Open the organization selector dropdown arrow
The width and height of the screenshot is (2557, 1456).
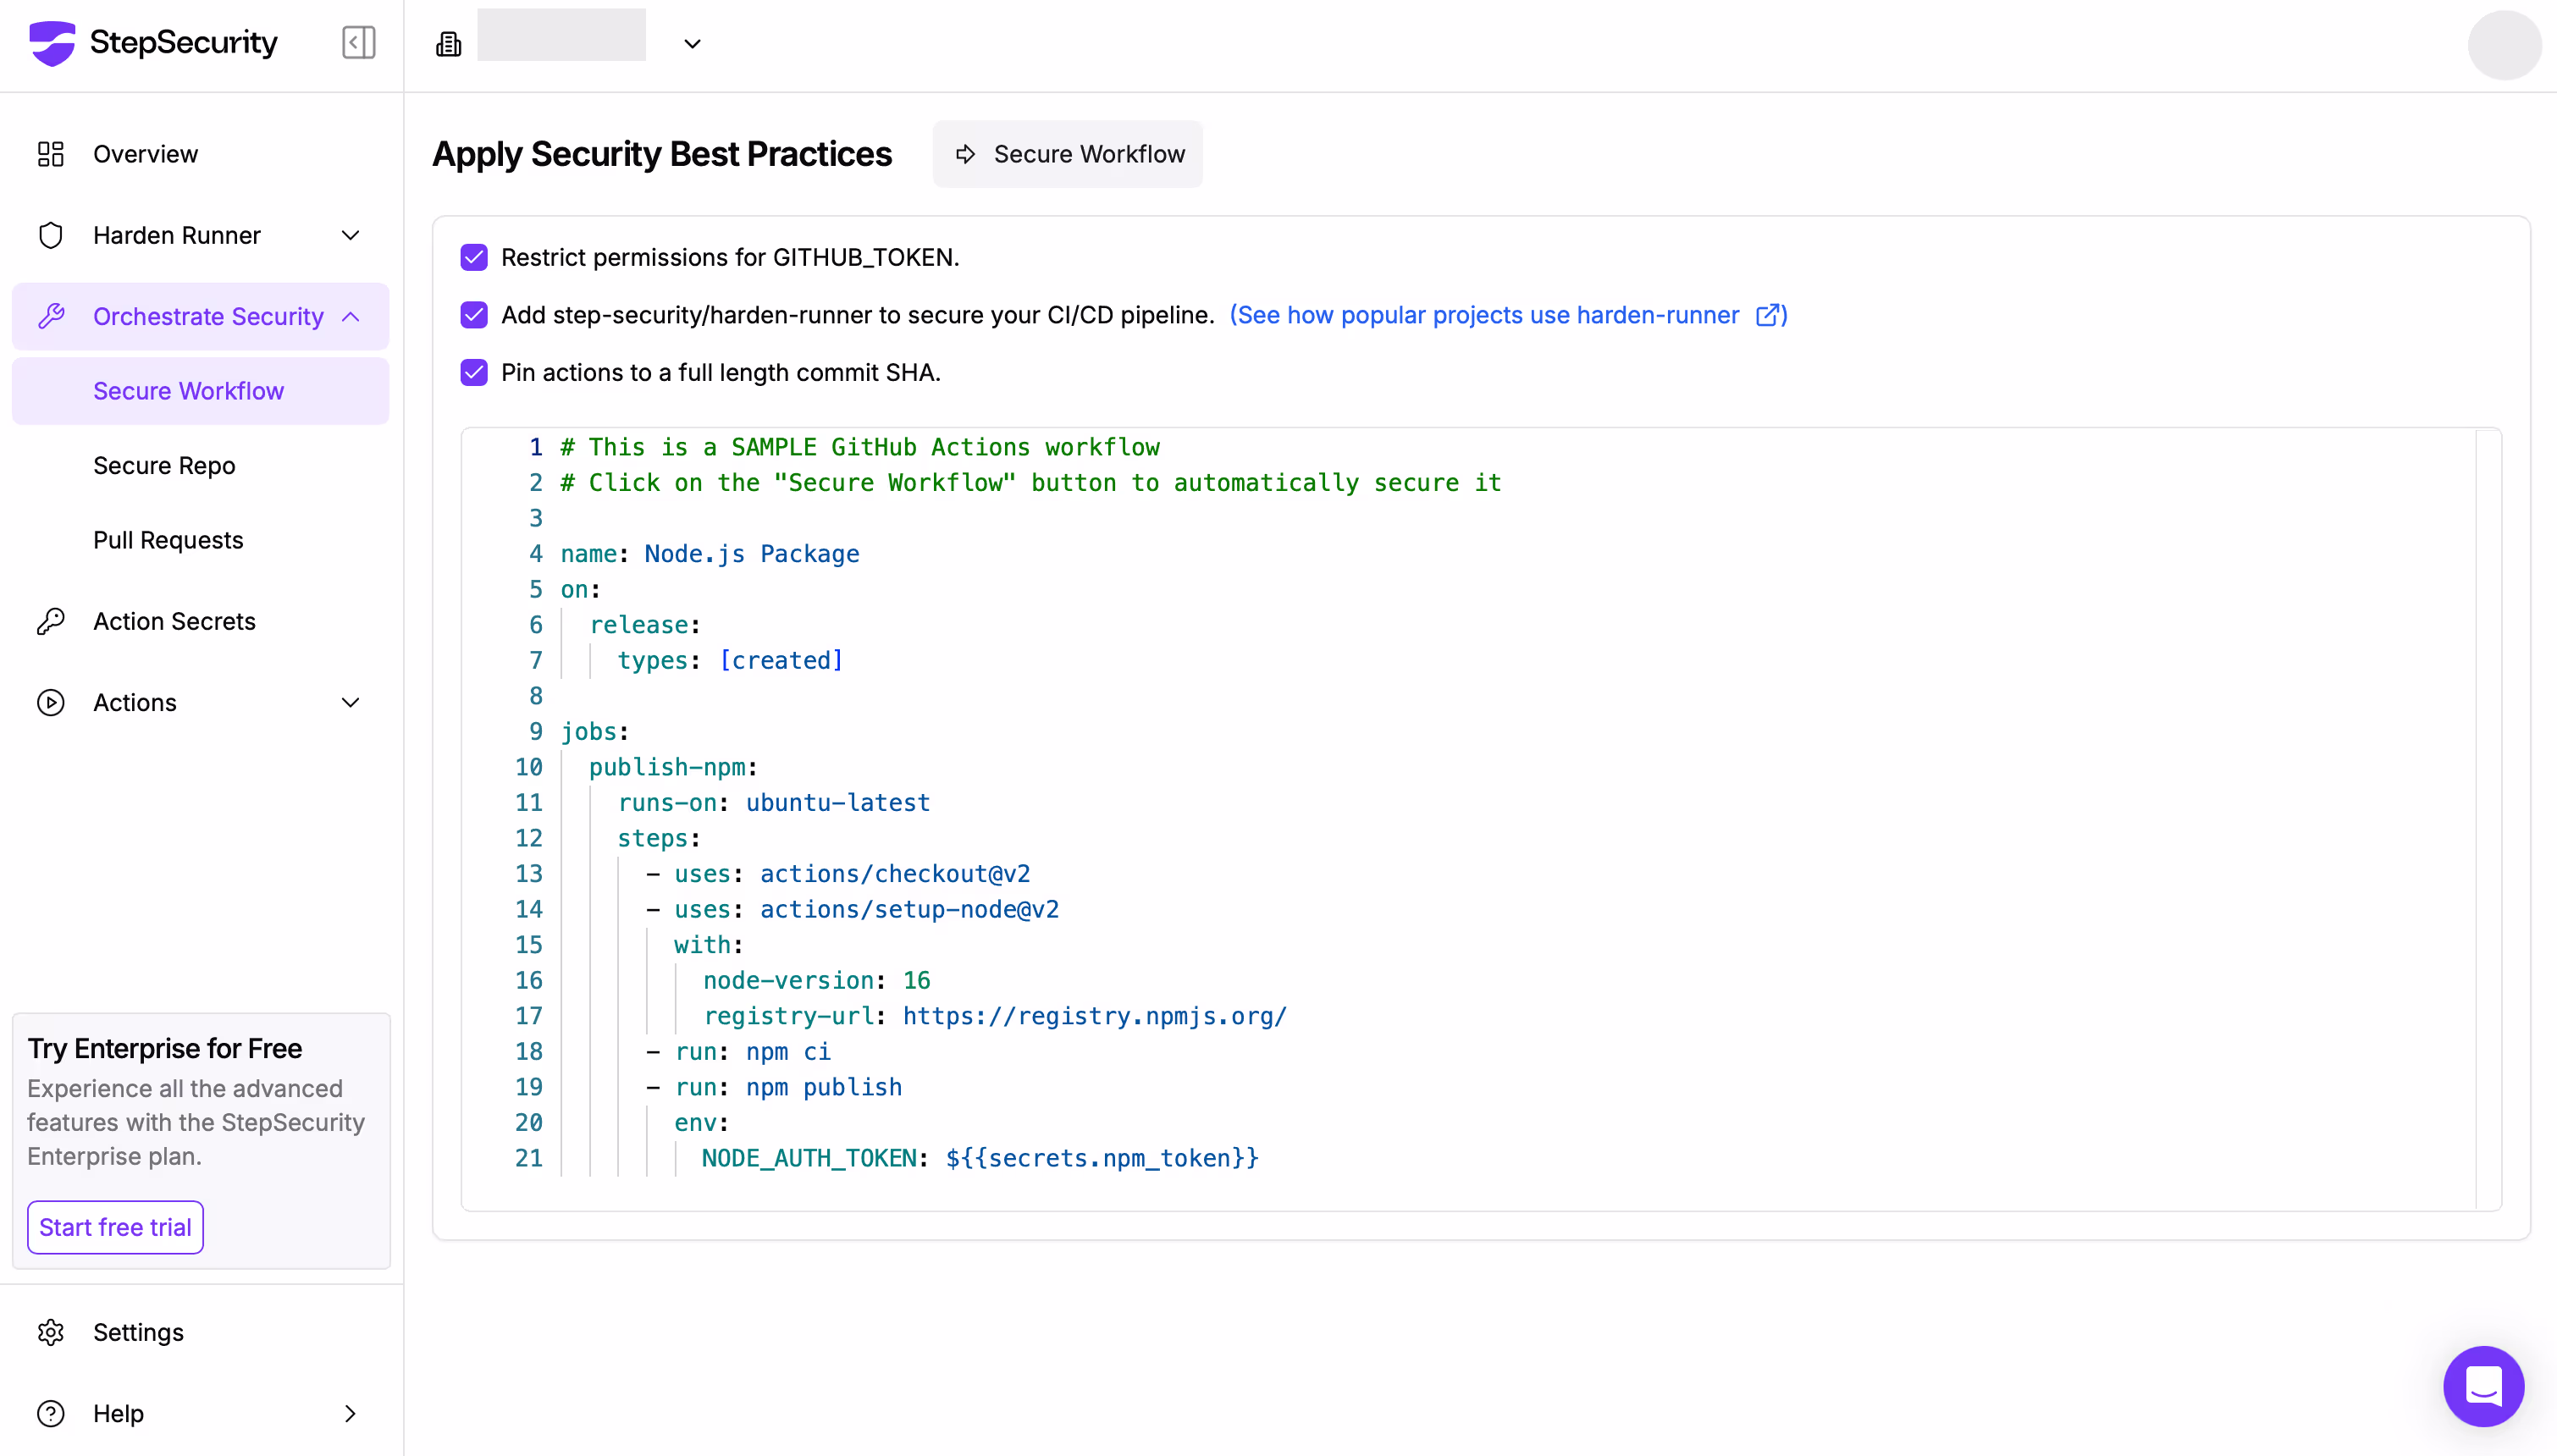tap(692, 44)
